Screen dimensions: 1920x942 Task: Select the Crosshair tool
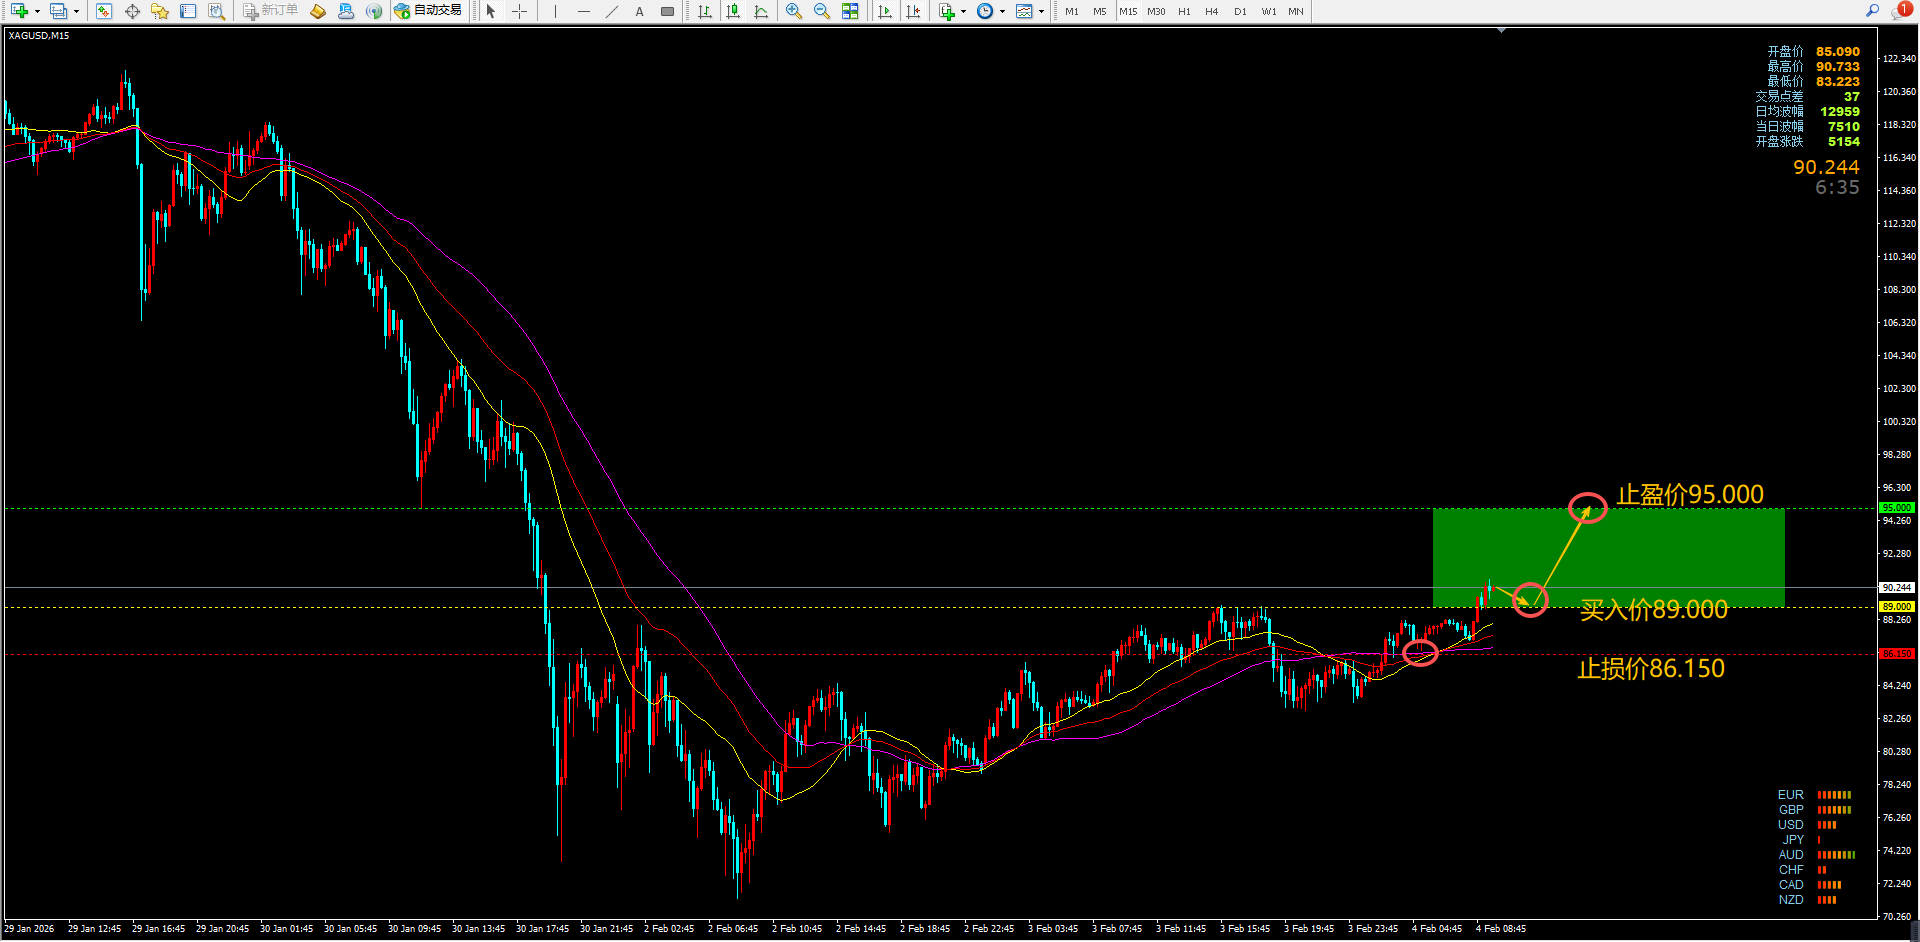(x=519, y=11)
